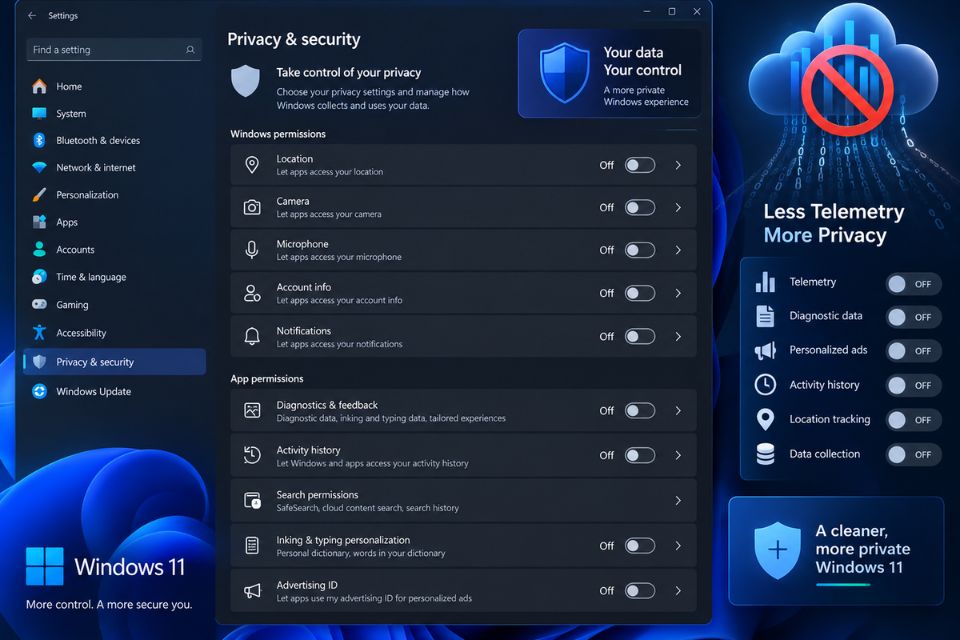Viewport: 960px width, 640px height.
Task: Open Network & internet settings
Action: [x=114, y=167]
